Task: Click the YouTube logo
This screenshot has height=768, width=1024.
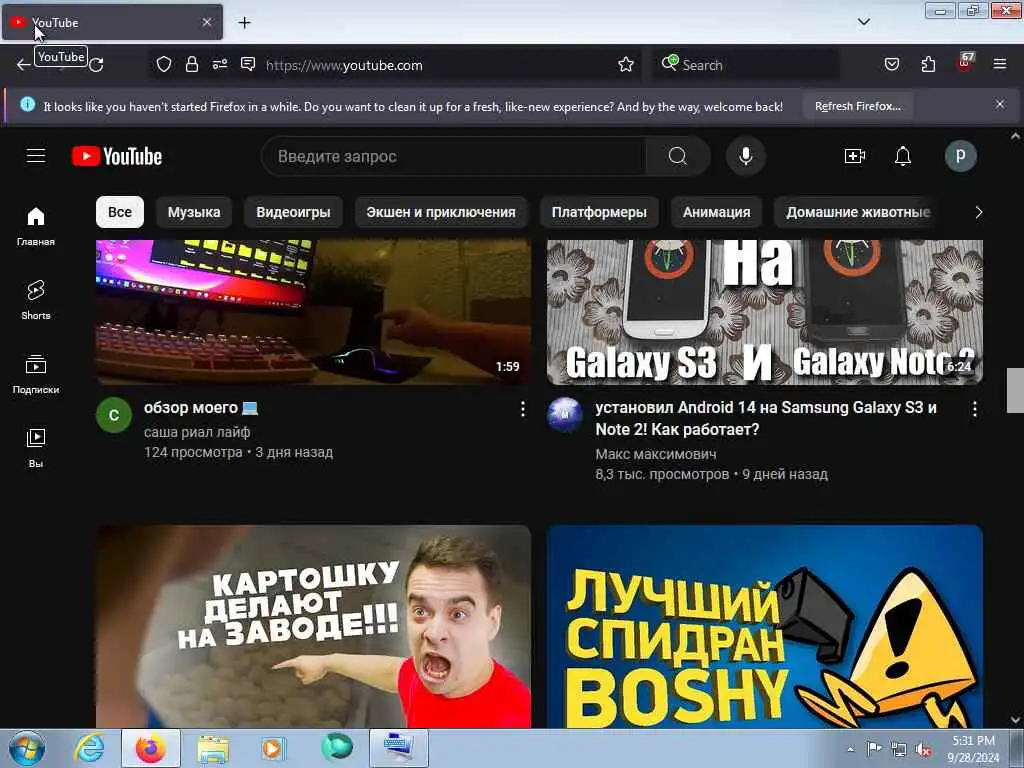Action: [x=117, y=156]
